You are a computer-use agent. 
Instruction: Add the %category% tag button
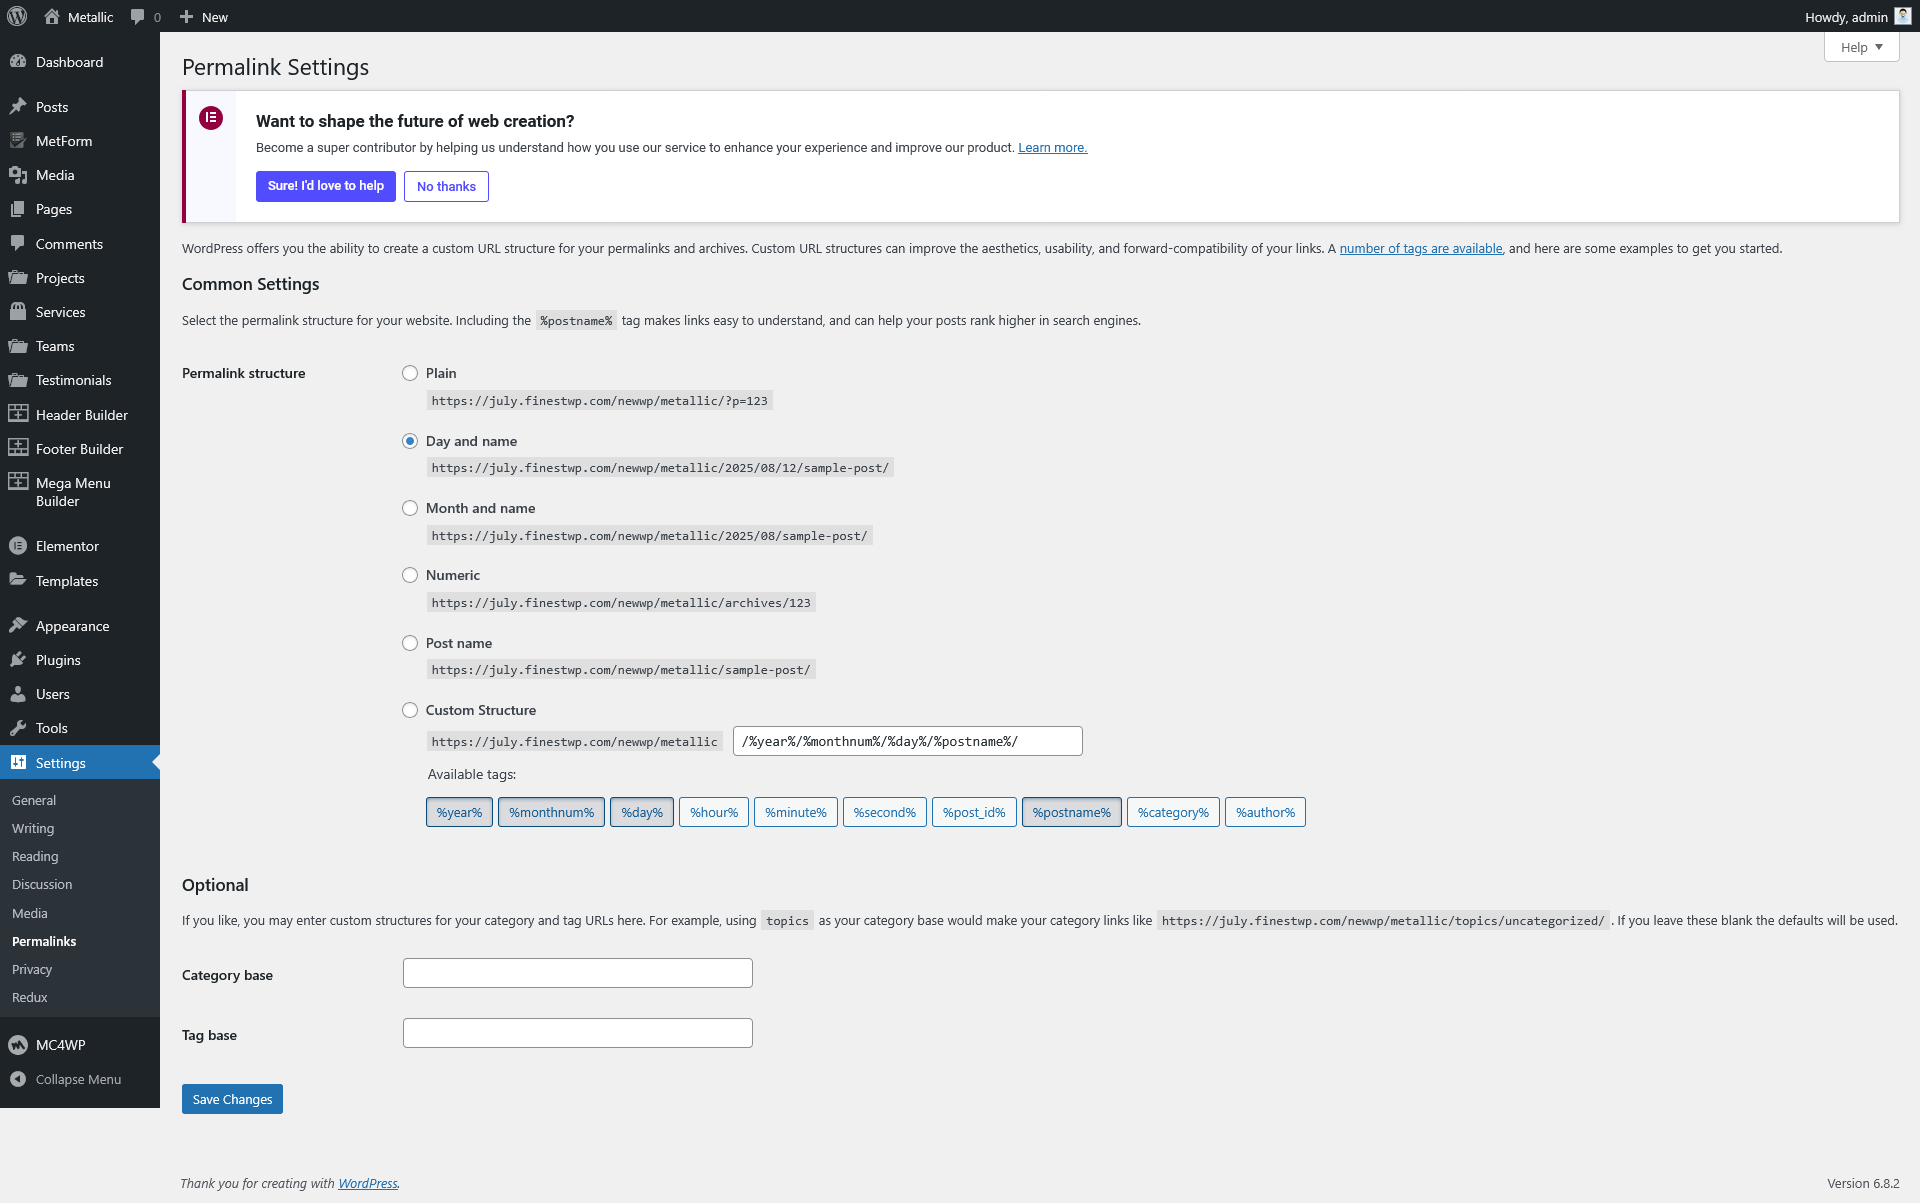point(1172,812)
